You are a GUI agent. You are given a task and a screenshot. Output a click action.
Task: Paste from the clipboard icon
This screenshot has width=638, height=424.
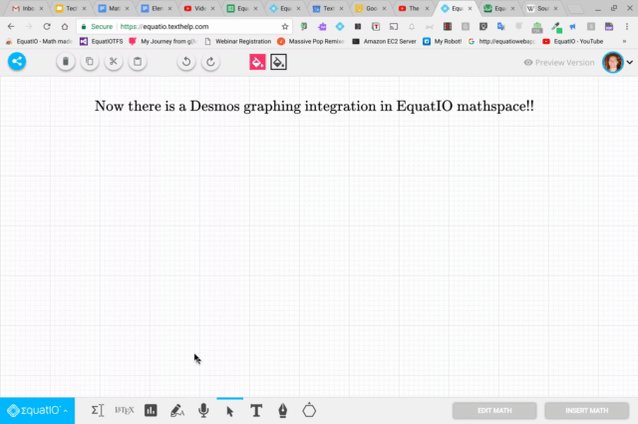pyautogui.click(x=138, y=62)
